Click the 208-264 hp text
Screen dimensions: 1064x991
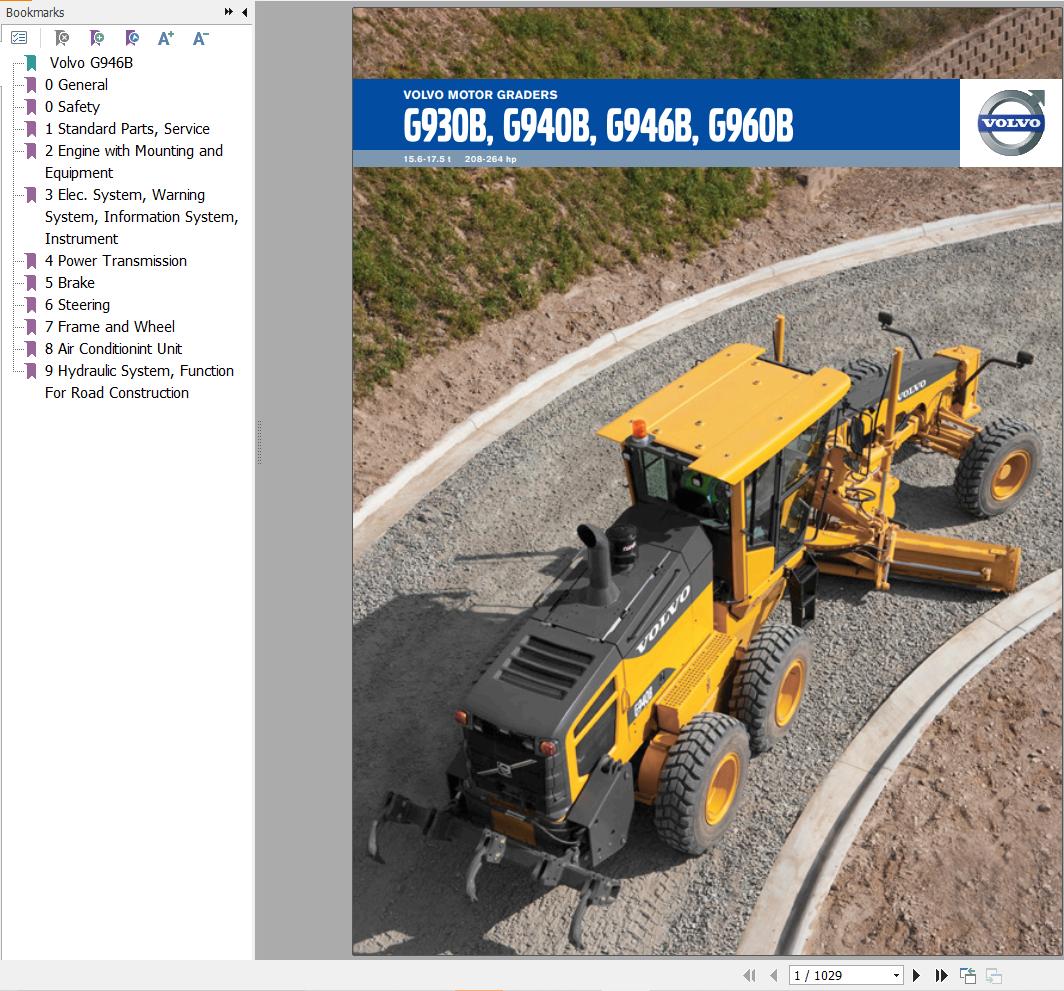[x=490, y=159]
